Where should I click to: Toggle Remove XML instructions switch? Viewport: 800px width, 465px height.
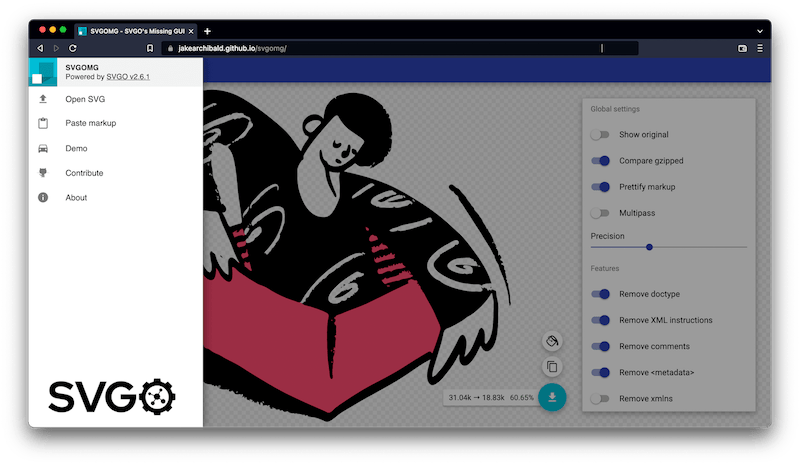pyautogui.click(x=600, y=320)
